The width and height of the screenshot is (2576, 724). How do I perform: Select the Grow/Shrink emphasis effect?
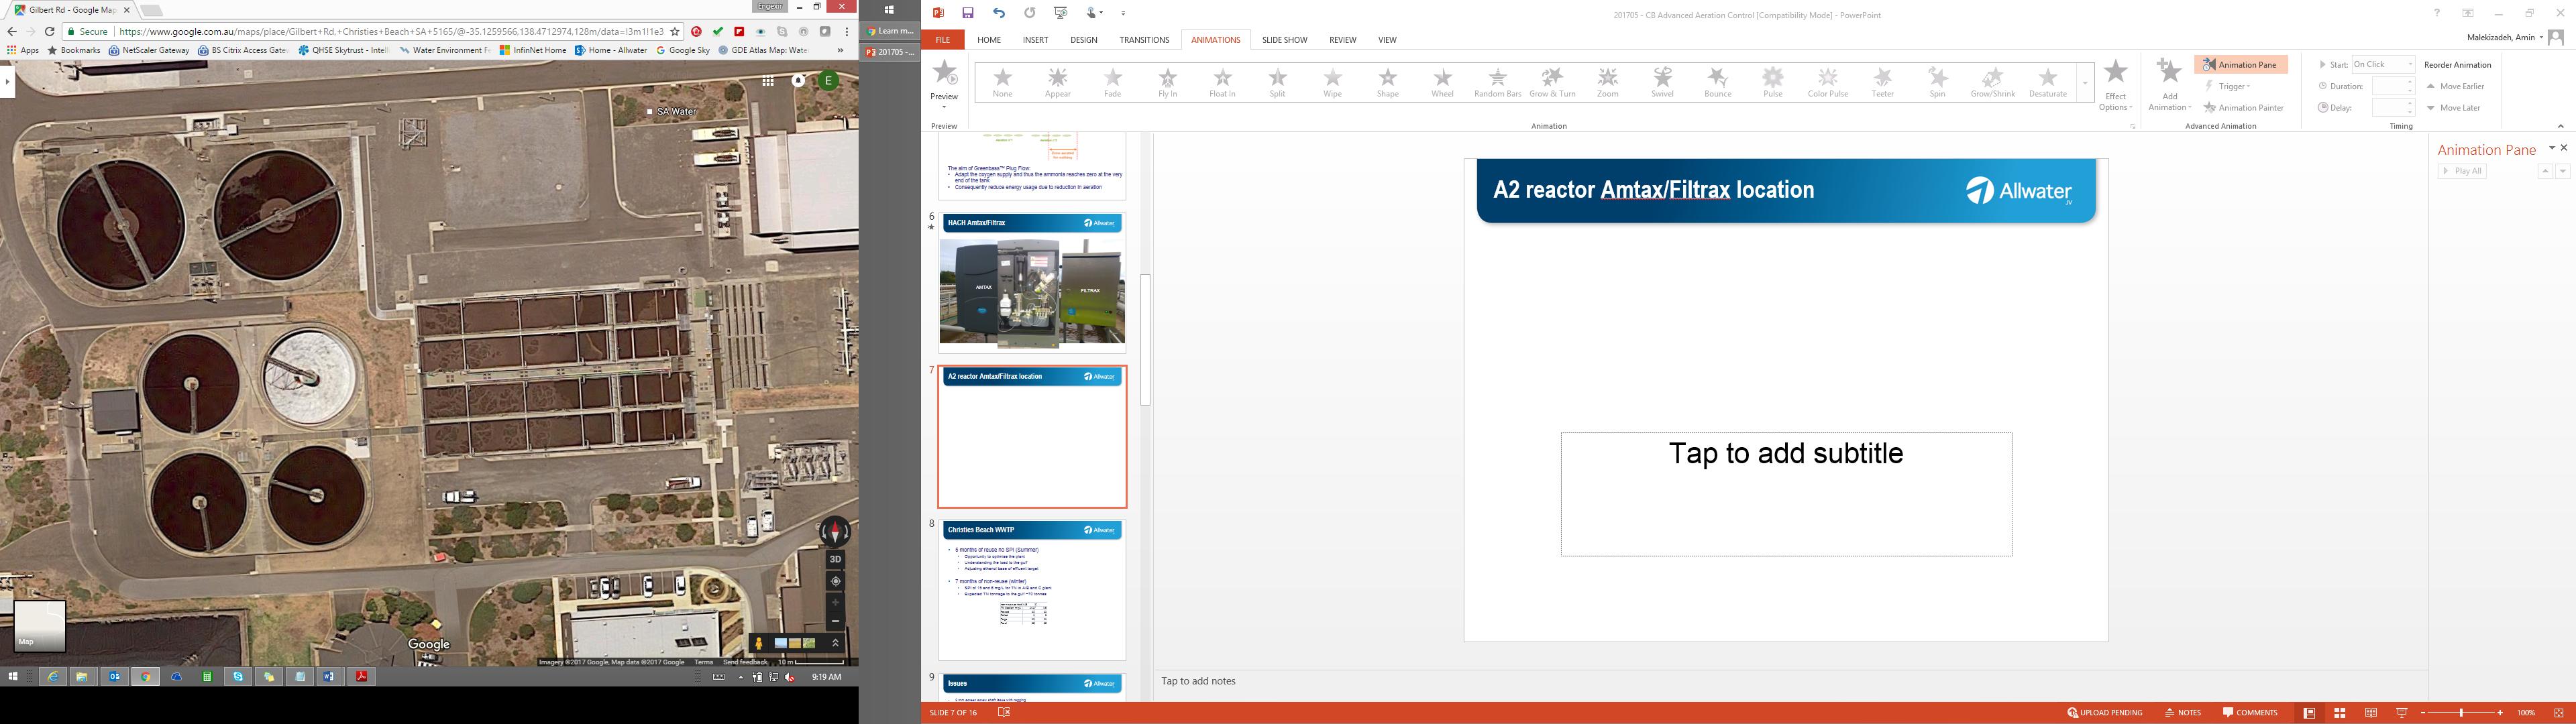click(x=1992, y=83)
